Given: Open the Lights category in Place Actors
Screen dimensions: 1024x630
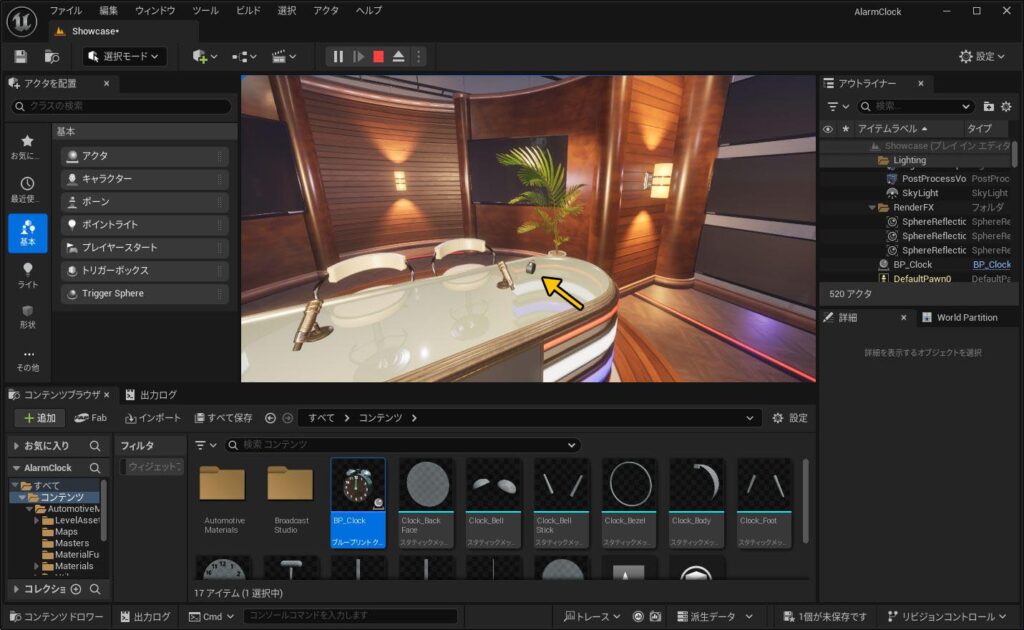Looking at the screenshot, I should pyautogui.click(x=28, y=275).
